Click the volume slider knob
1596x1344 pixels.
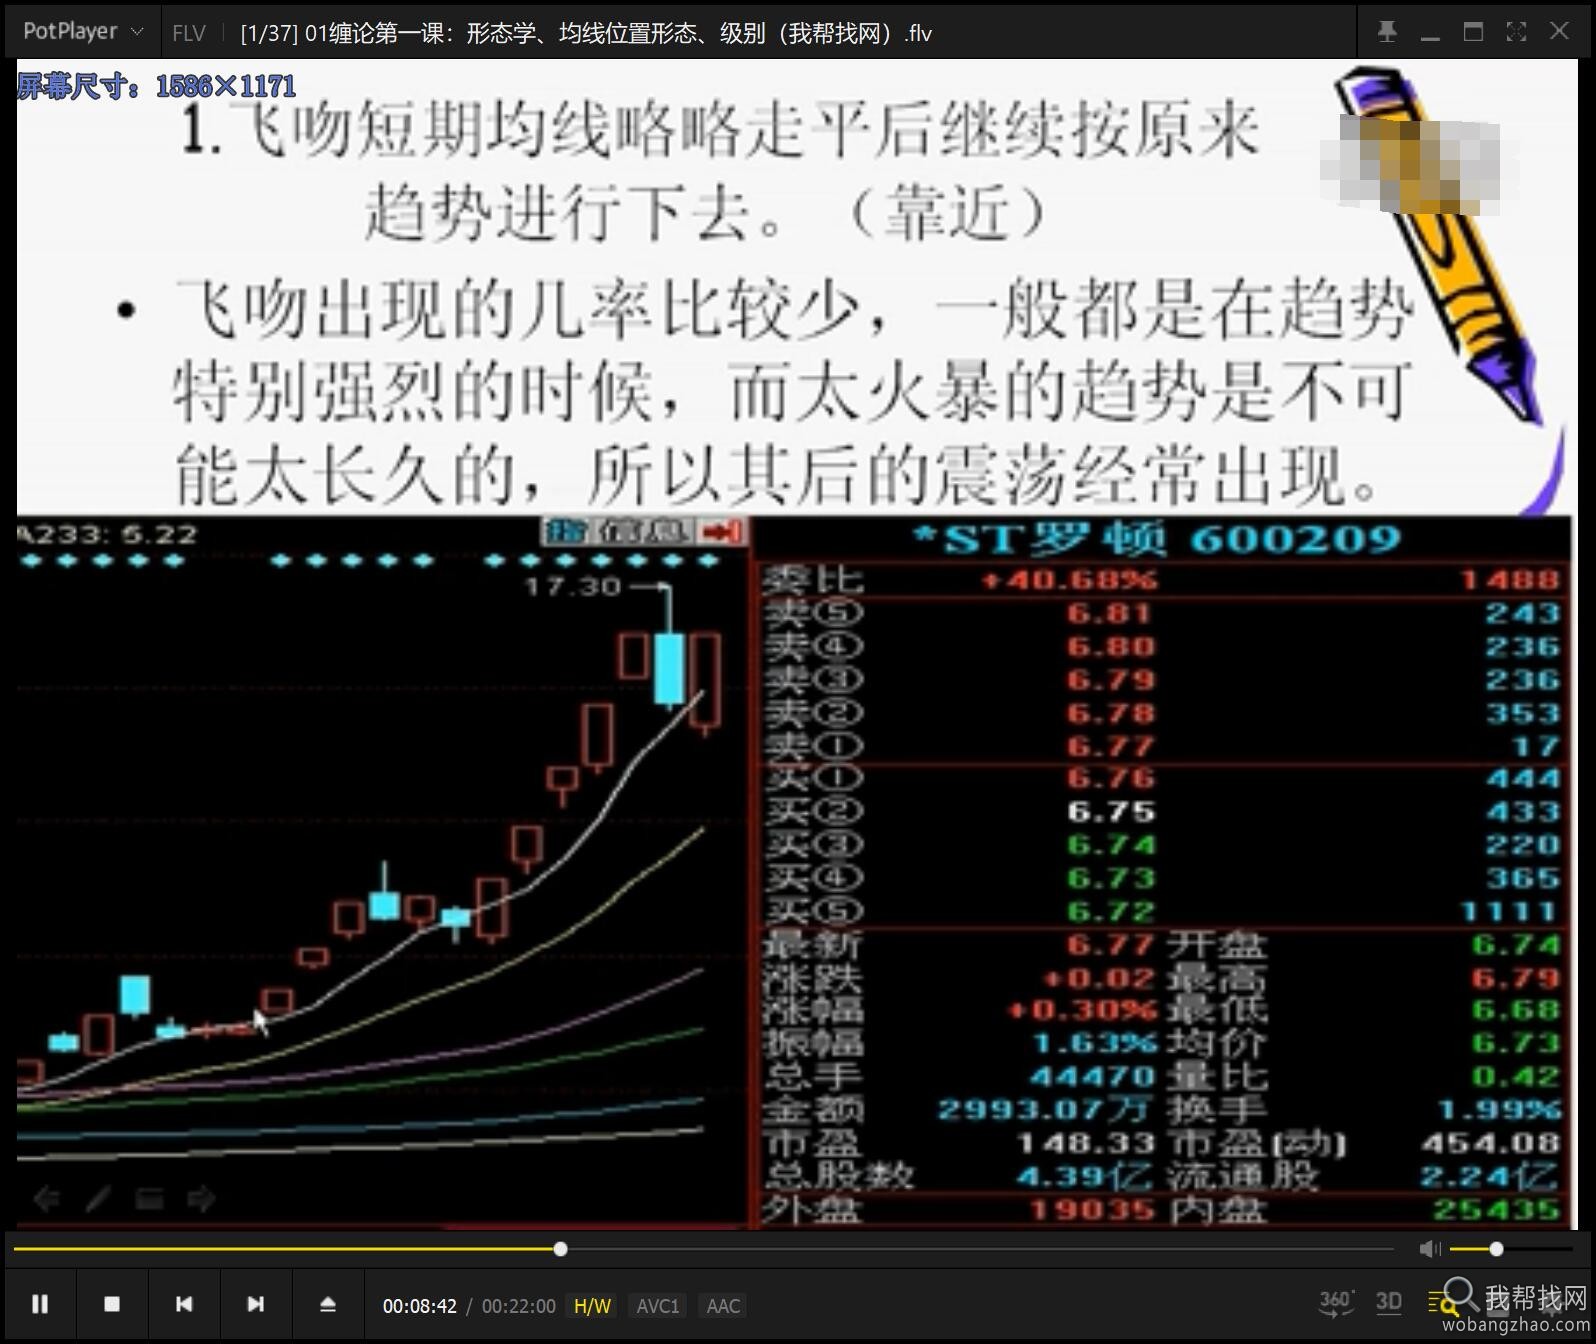(1496, 1249)
